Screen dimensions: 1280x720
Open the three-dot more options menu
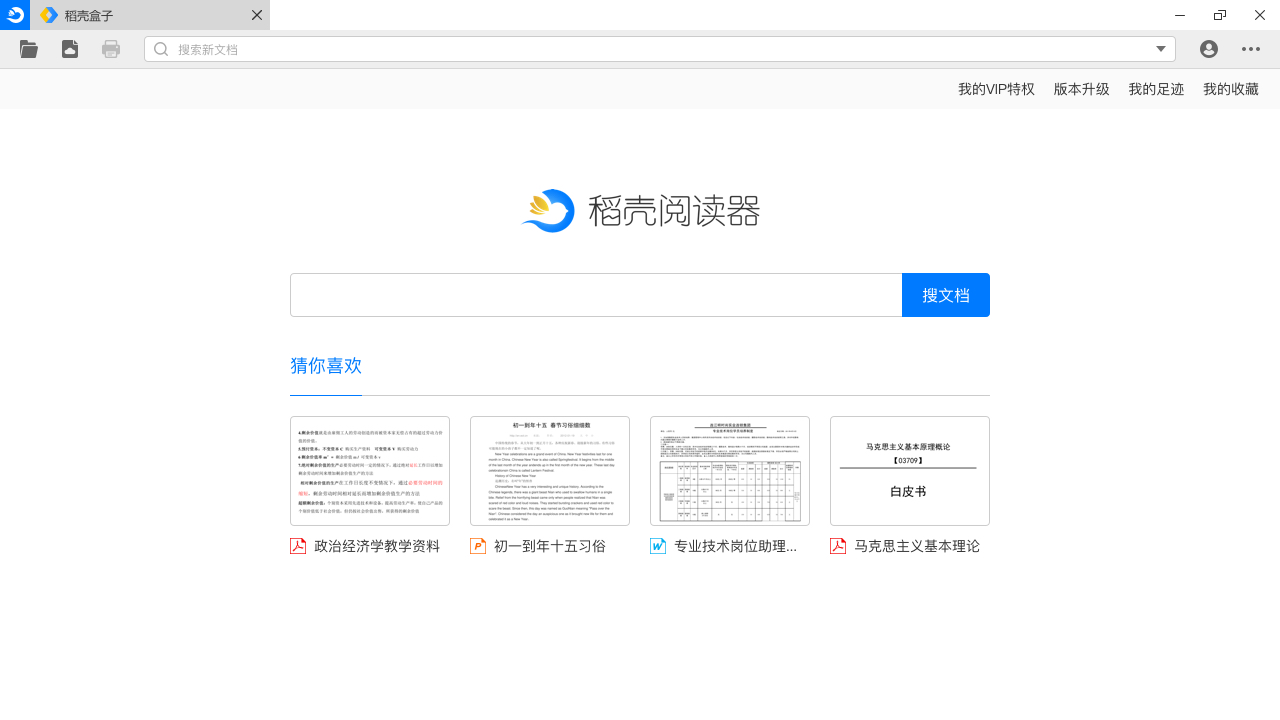click(x=1251, y=49)
